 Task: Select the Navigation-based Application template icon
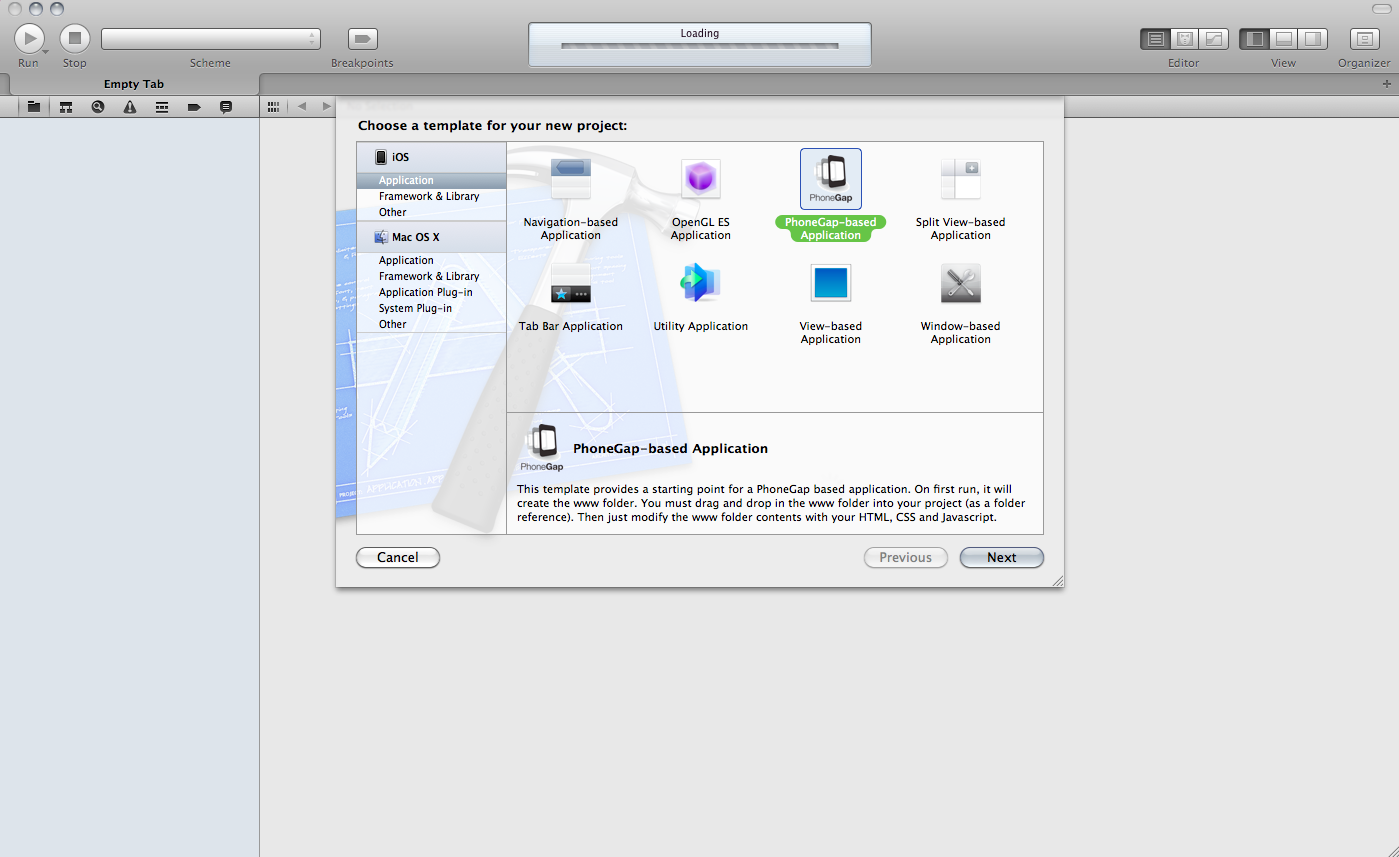click(x=570, y=180)
